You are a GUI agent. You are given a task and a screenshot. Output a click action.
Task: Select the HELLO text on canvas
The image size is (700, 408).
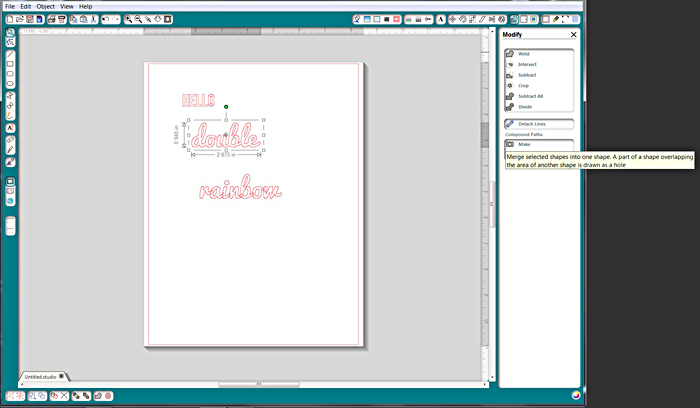(x=198, y=100)
